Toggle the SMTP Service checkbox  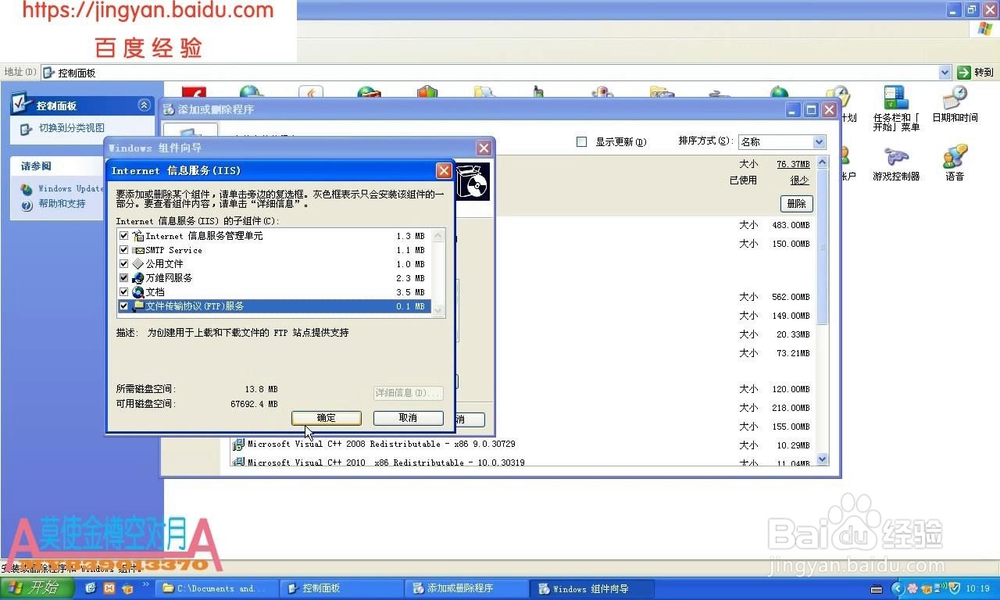pos(124,250)
